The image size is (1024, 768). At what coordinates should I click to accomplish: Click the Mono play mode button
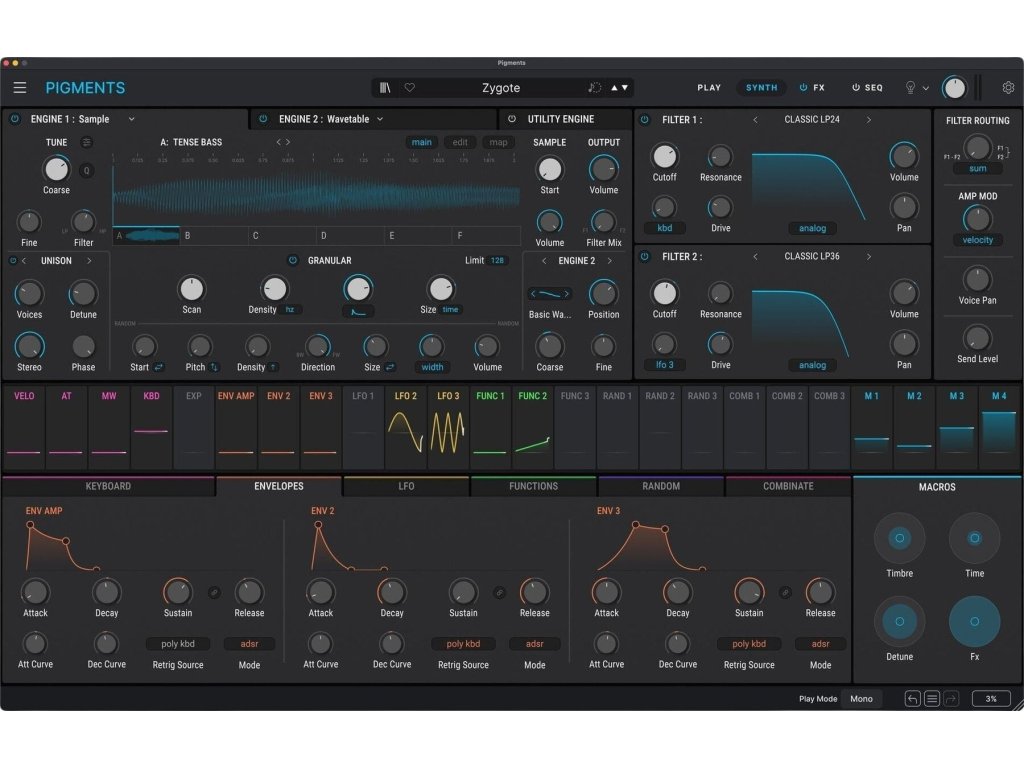pos(861,699)
